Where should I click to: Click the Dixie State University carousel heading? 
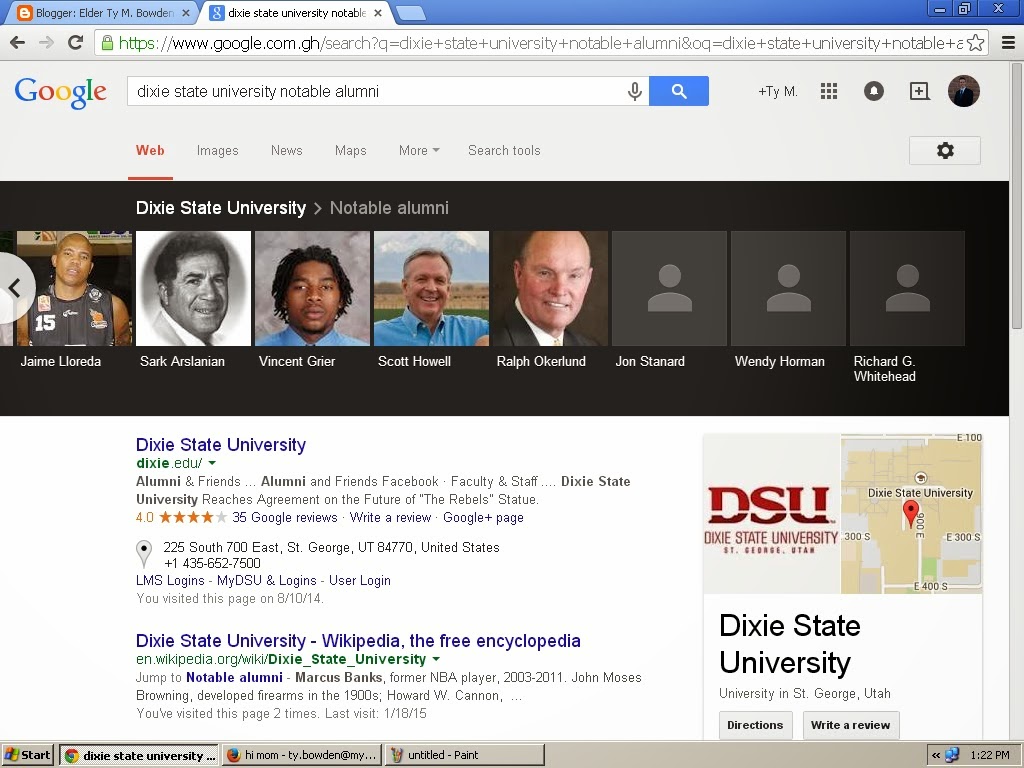221,208
